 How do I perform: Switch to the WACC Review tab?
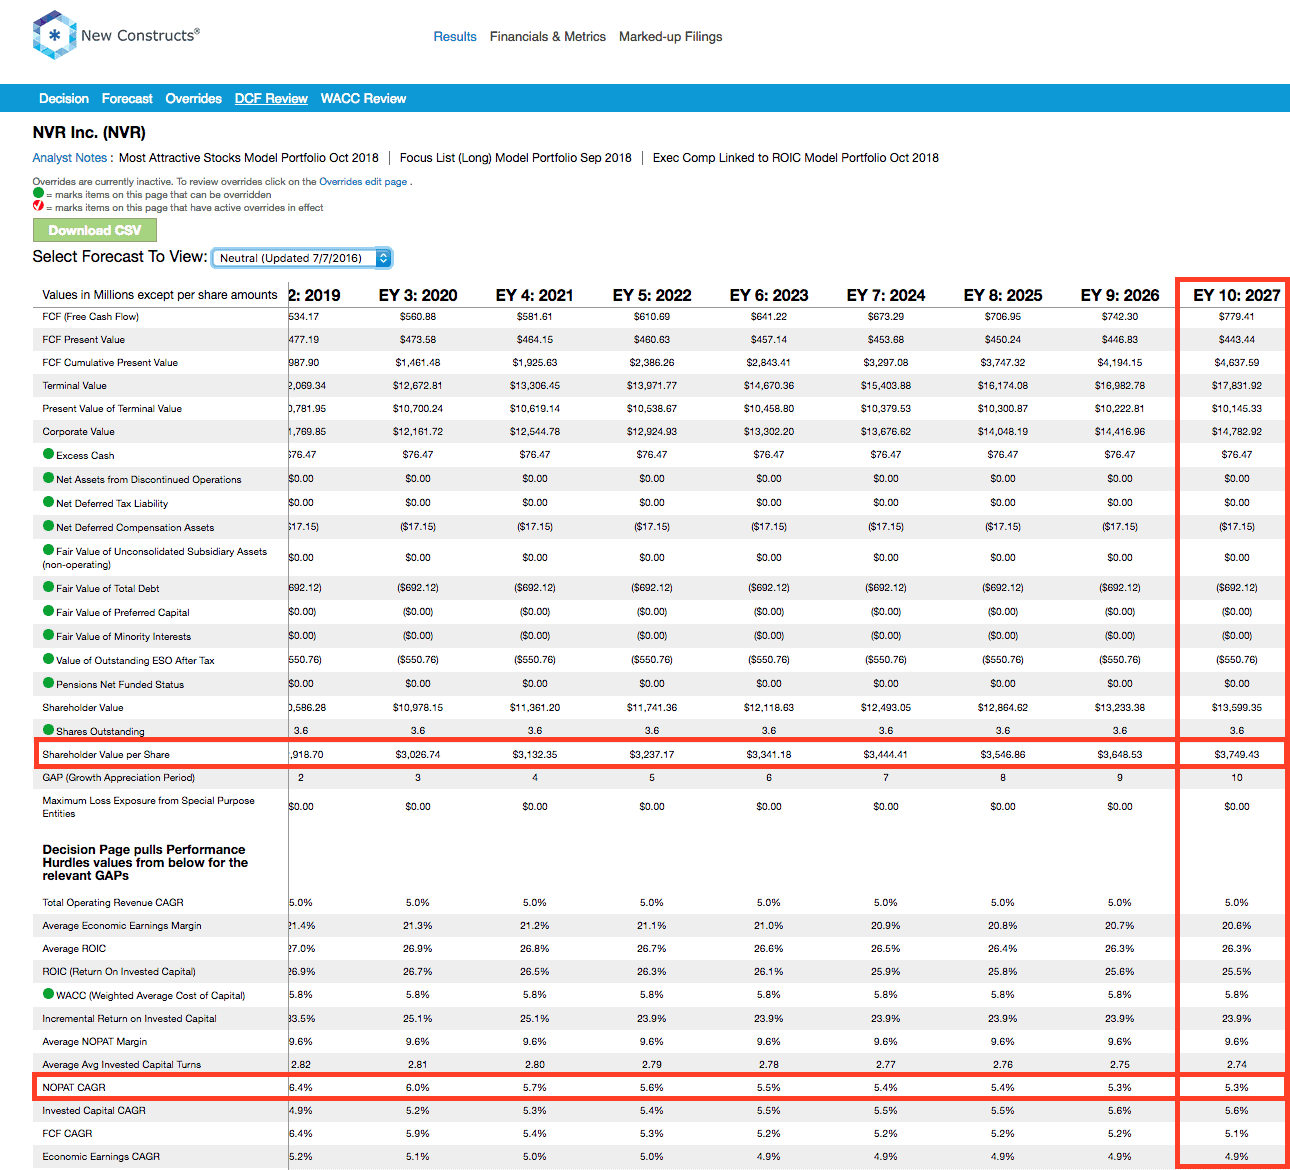[x=363, y=98]
